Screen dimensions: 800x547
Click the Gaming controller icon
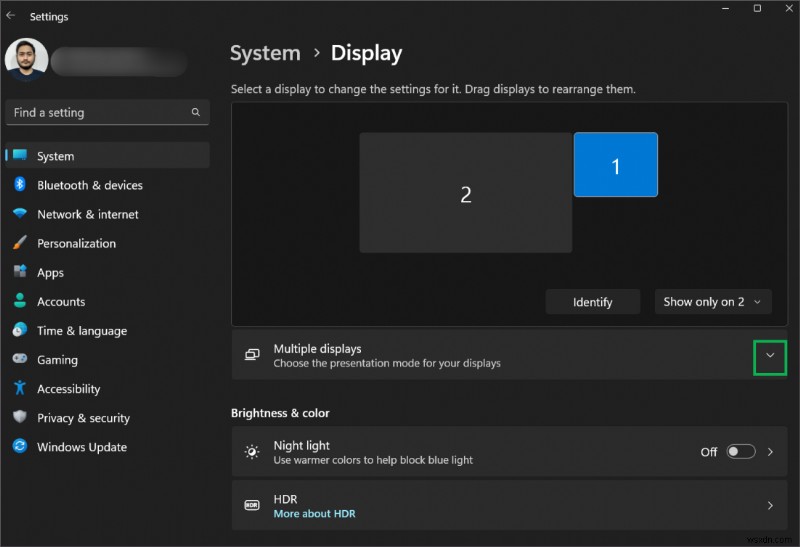click(20, 359)
